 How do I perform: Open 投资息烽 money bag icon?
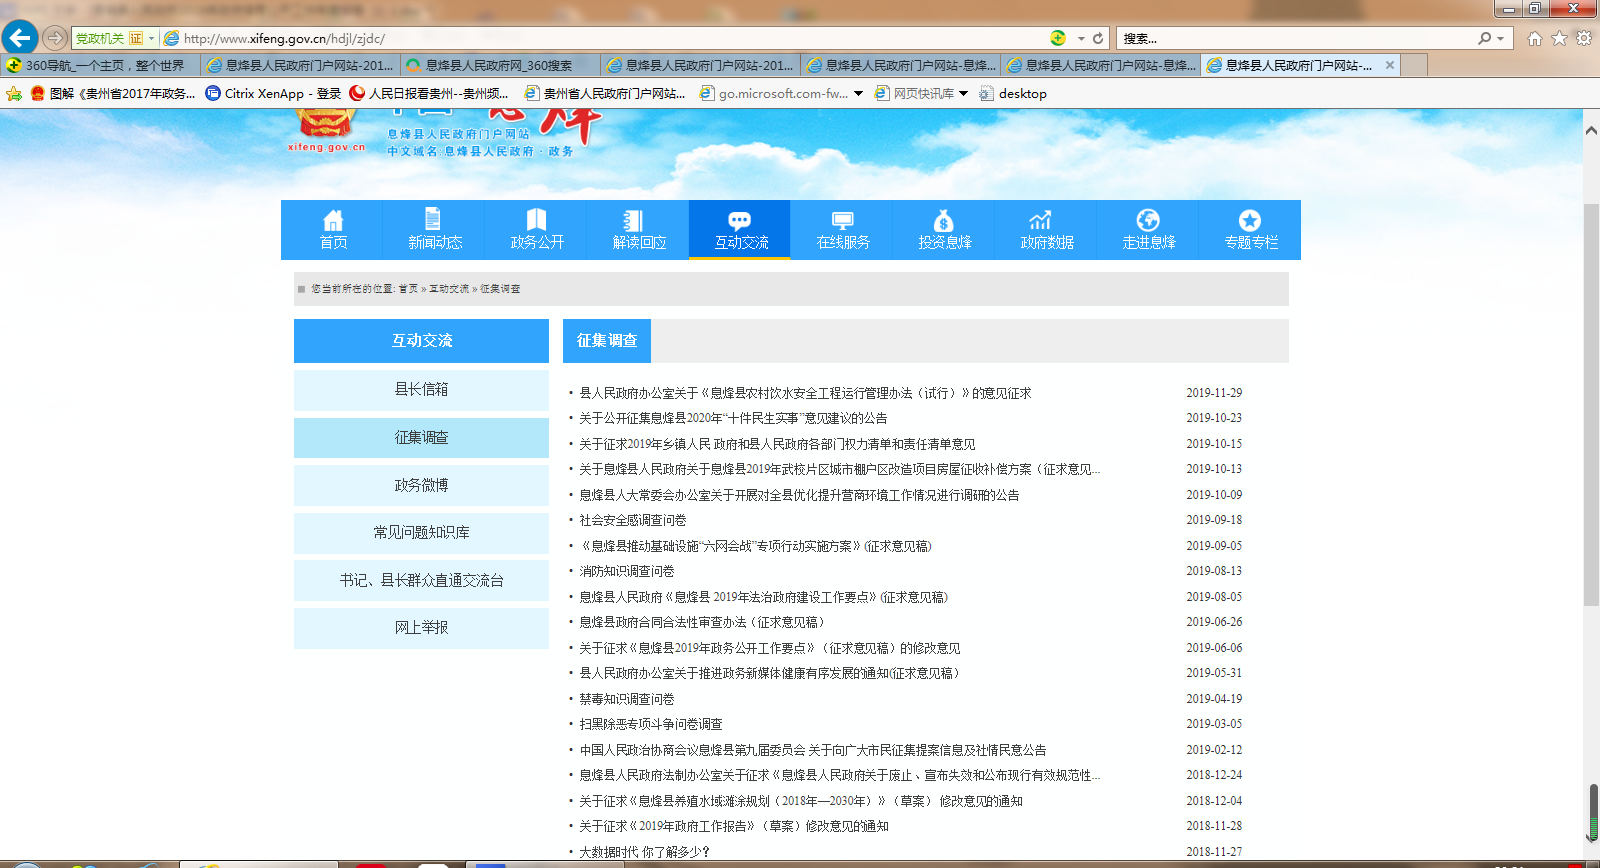pyautogui.click(x=944, y=221)
